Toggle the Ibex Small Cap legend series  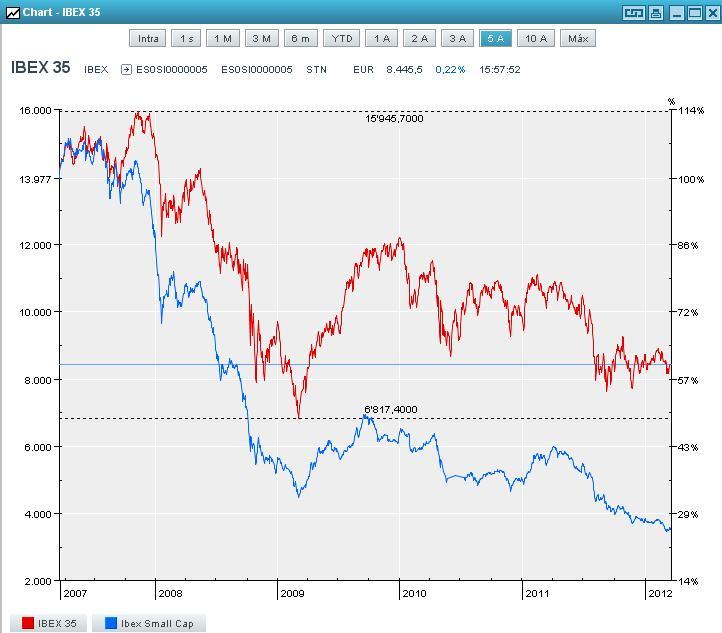pyautogui.click(x=149, y=623)
